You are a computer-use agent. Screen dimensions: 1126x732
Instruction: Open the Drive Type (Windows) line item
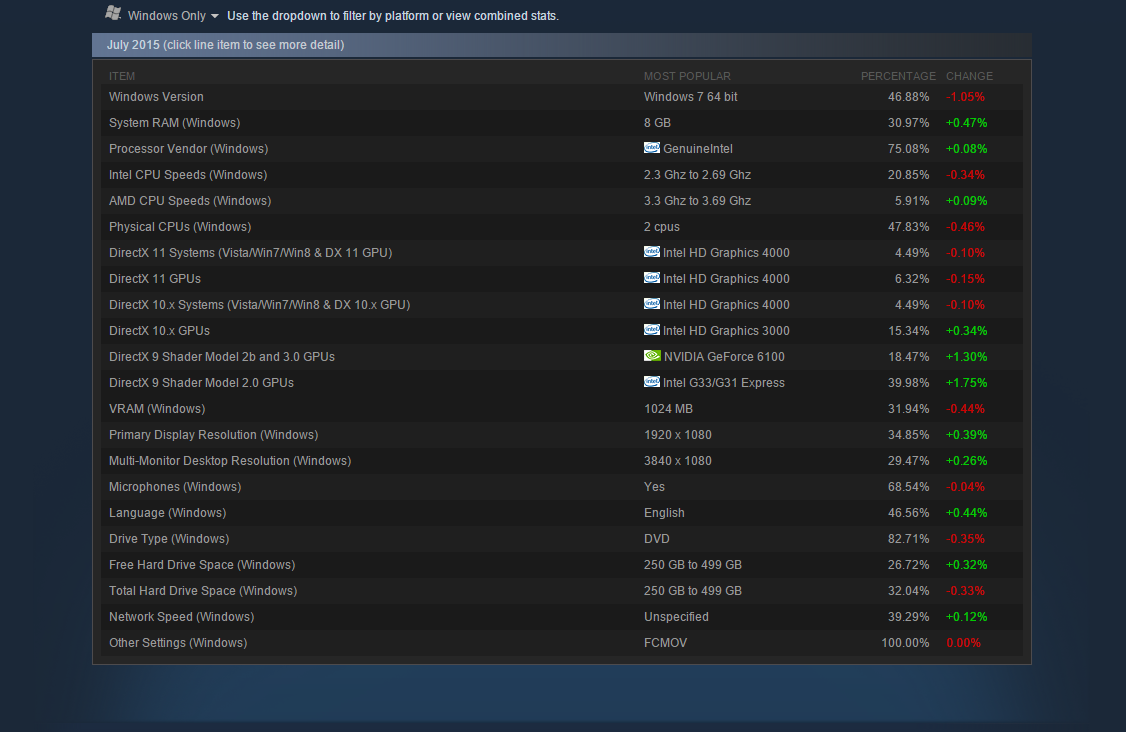pyautogui.click(x=562, y=539)
